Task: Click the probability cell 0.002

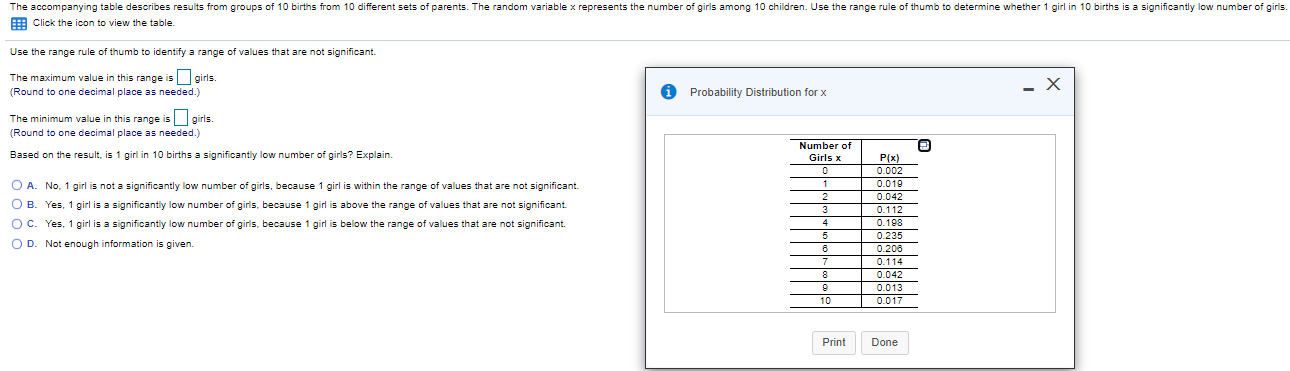Action: (889, 171)
